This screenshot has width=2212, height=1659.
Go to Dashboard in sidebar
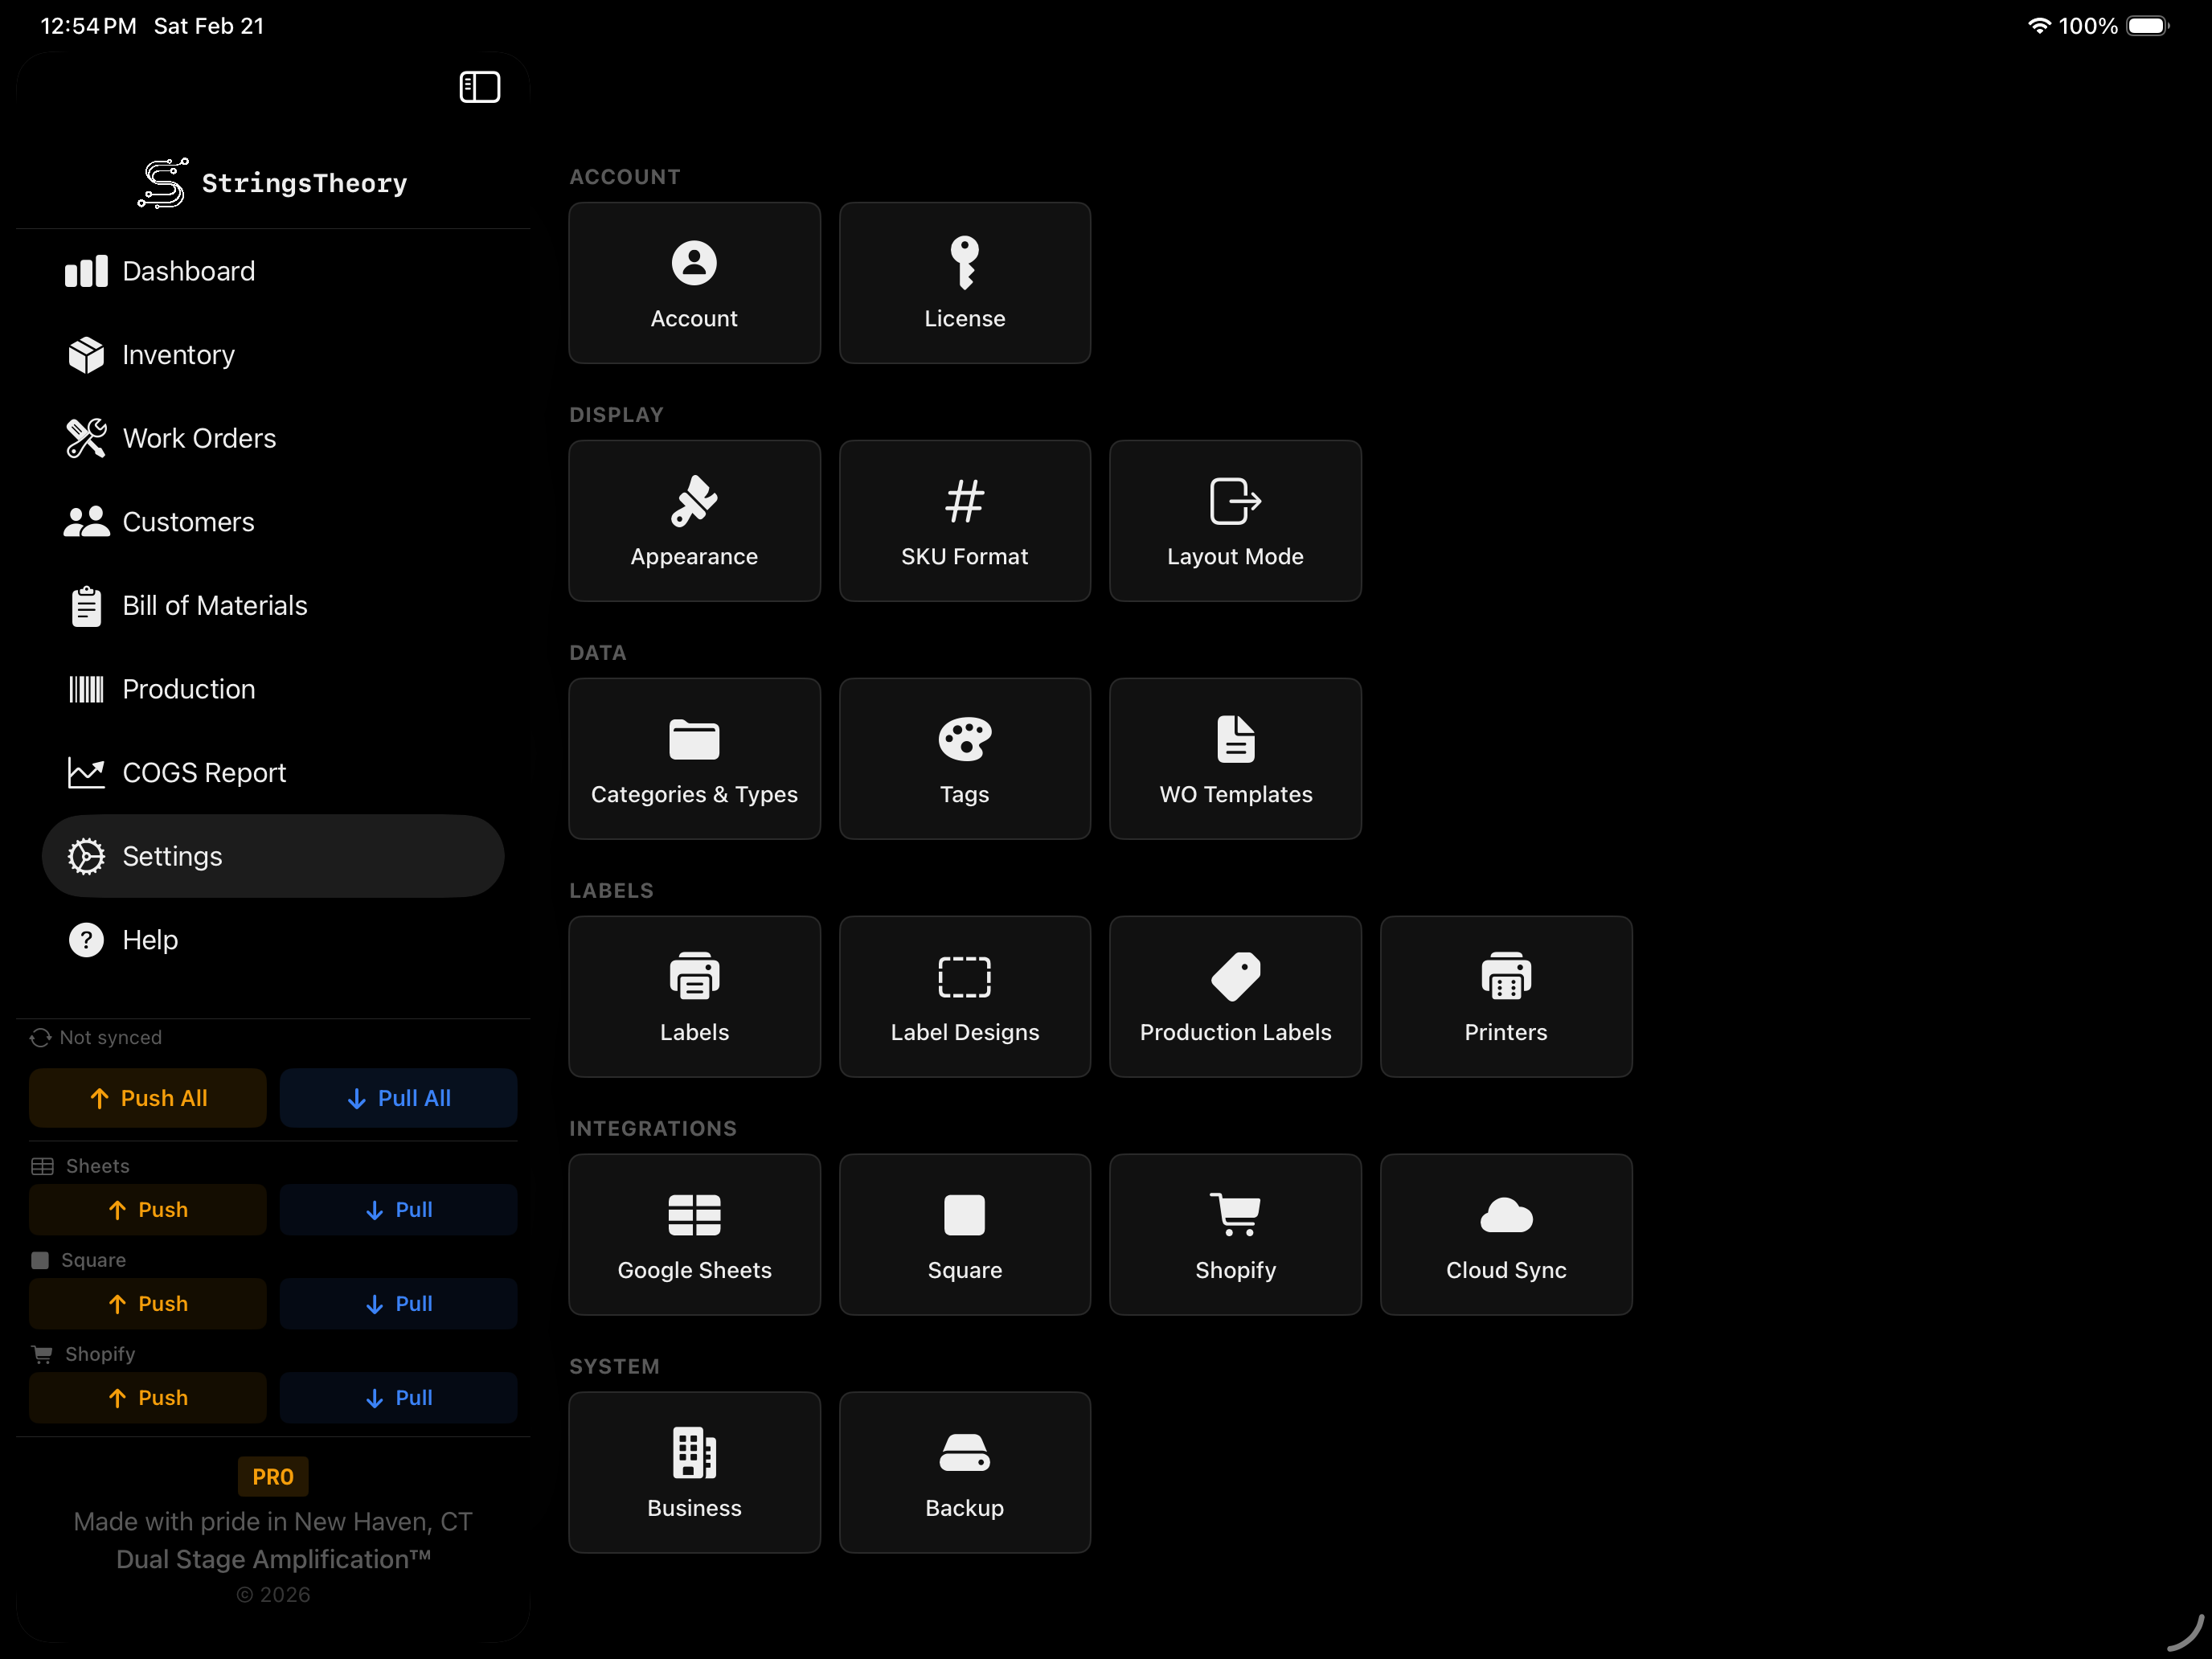click(188, 271)
